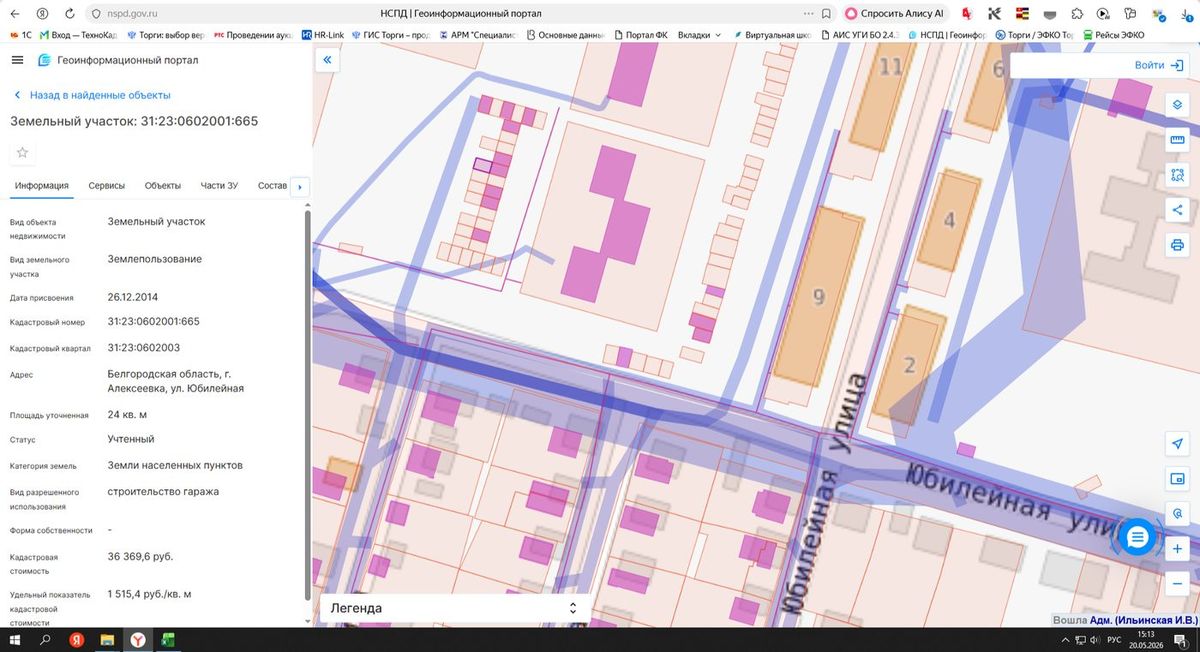
Task: Ask Alice AI button
Action: tap(894, 14)
